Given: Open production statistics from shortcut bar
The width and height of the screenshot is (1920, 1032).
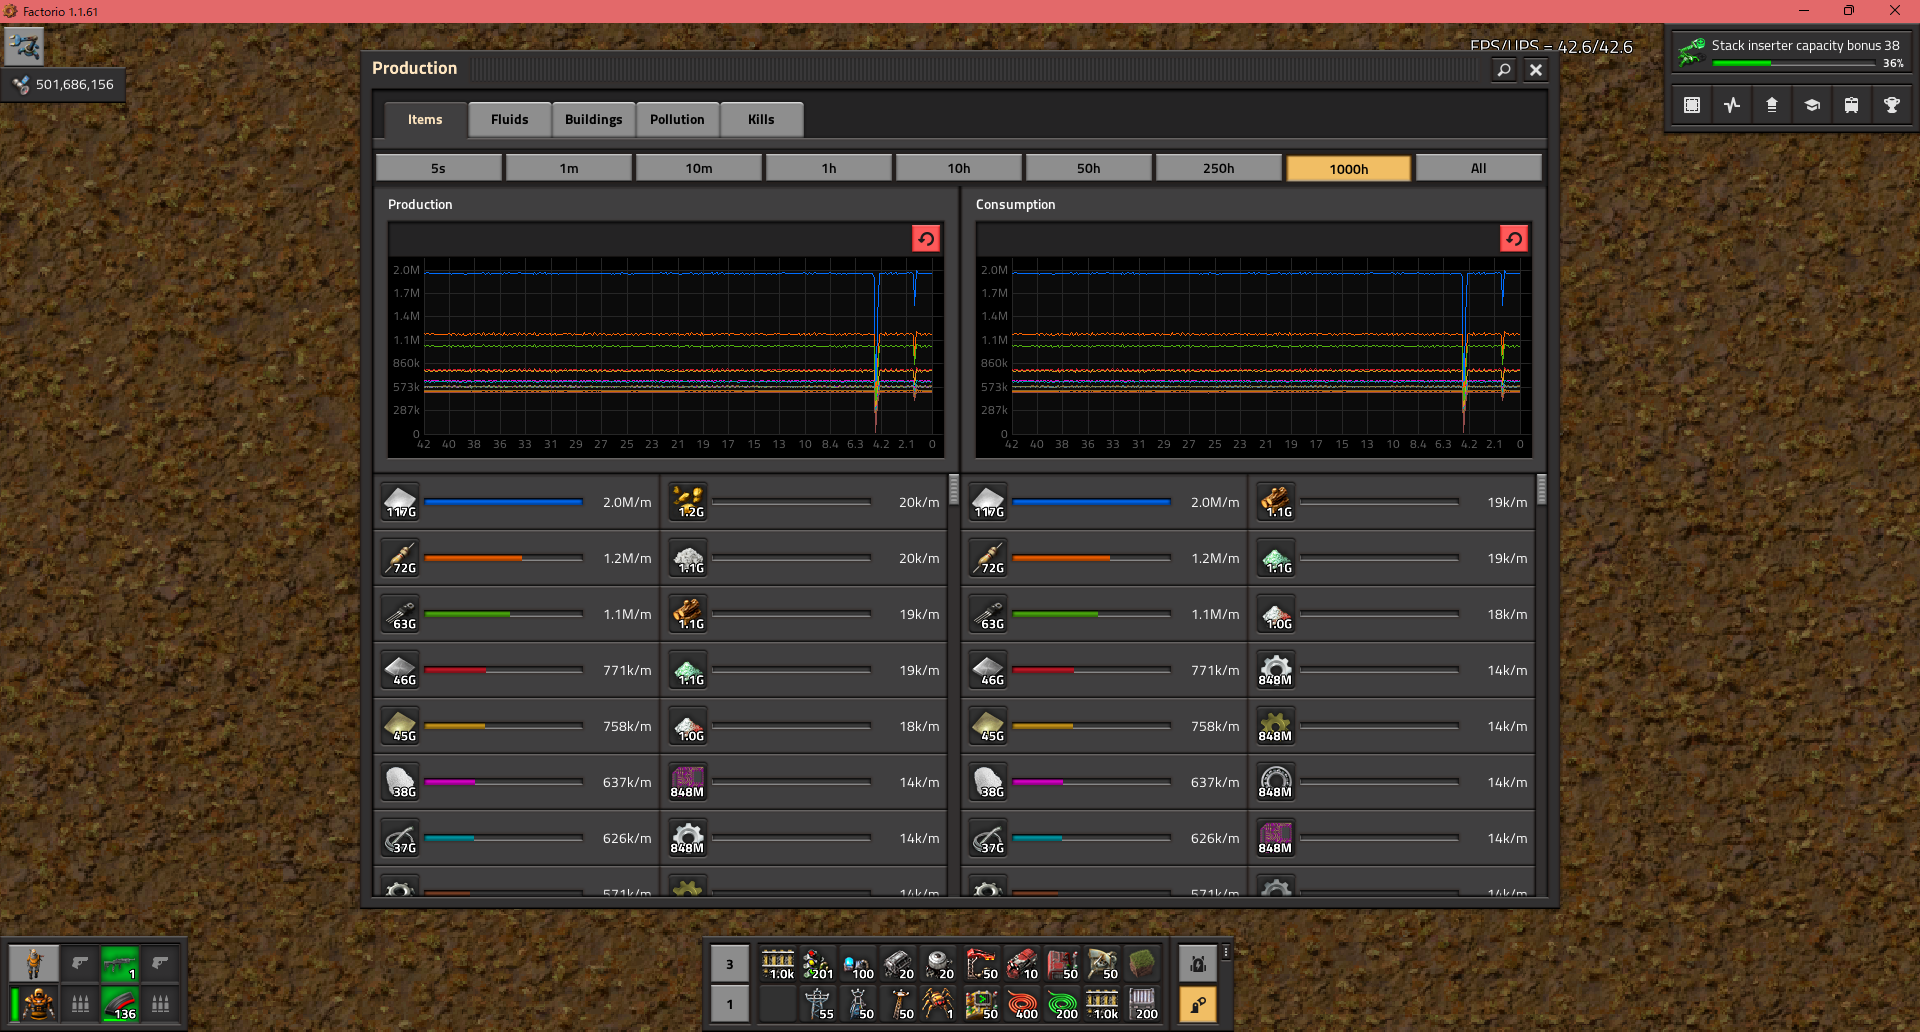Looking at the screenshot, I should (1732, 105).
